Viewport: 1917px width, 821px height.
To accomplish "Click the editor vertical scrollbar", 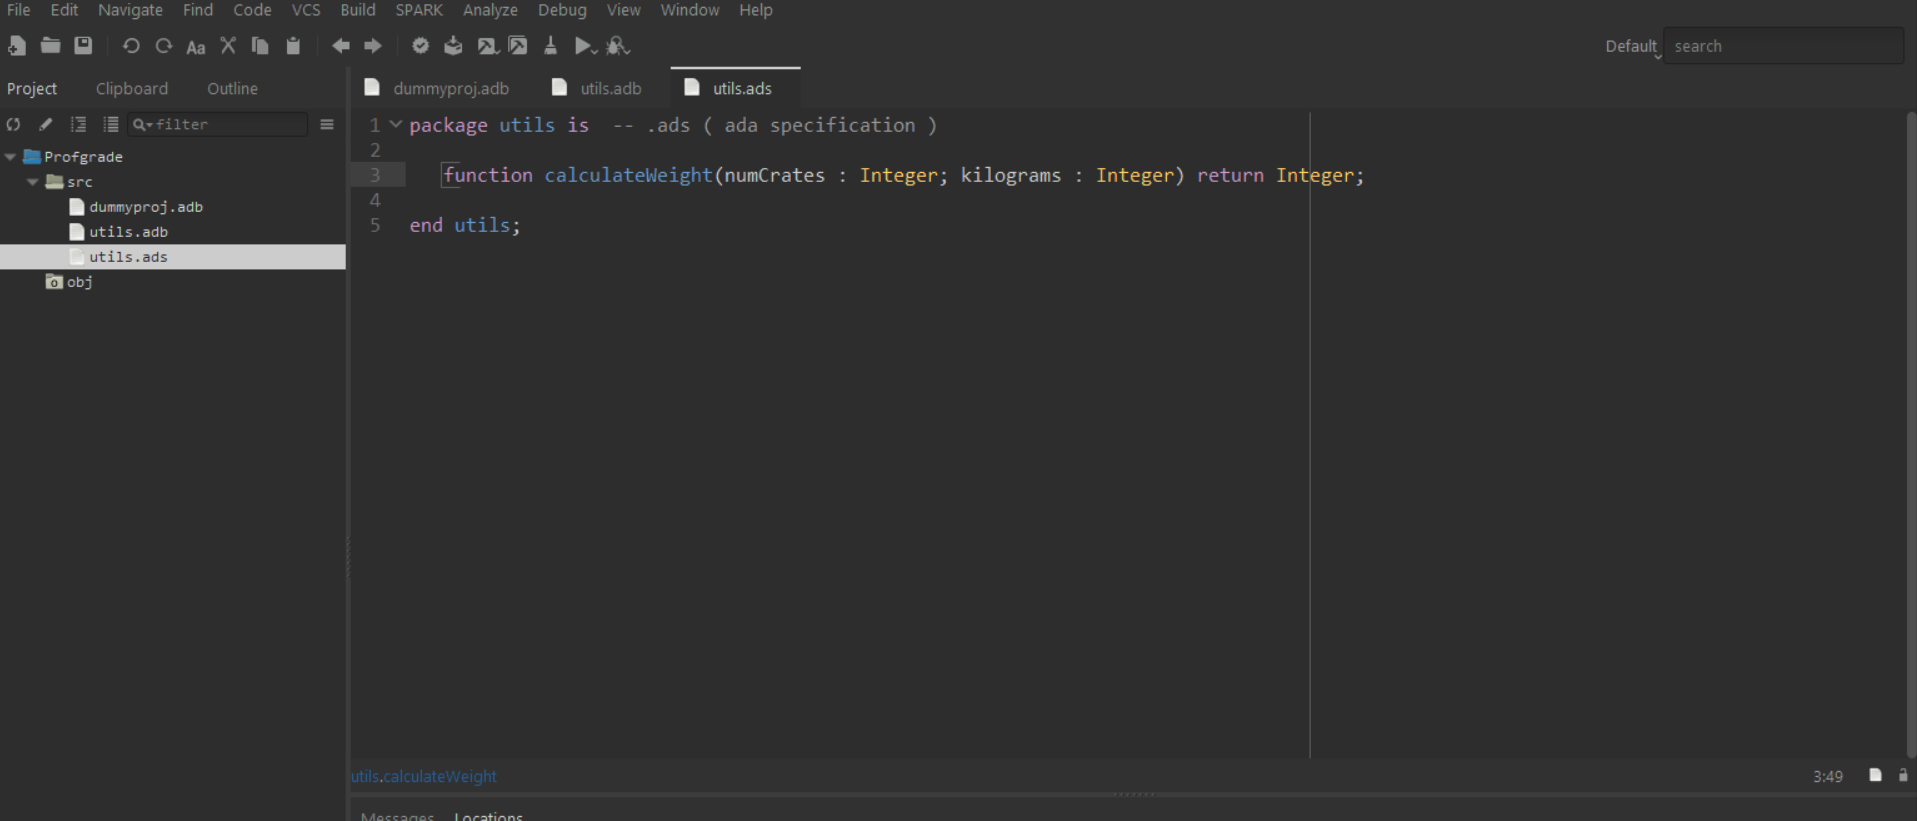I will [x=1910, y=435].
